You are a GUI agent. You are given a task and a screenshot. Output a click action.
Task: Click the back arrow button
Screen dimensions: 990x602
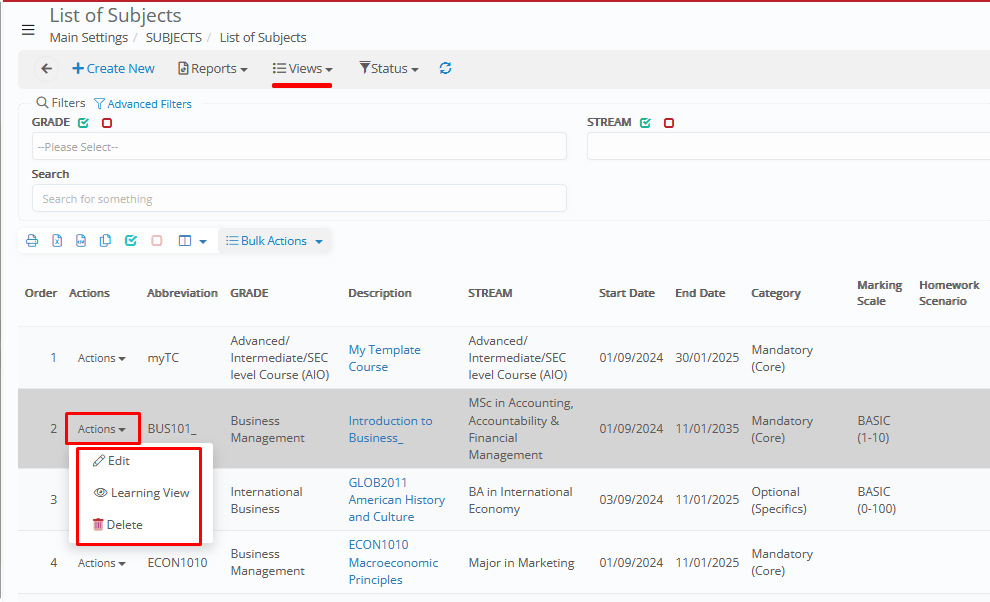coord(46,69)
